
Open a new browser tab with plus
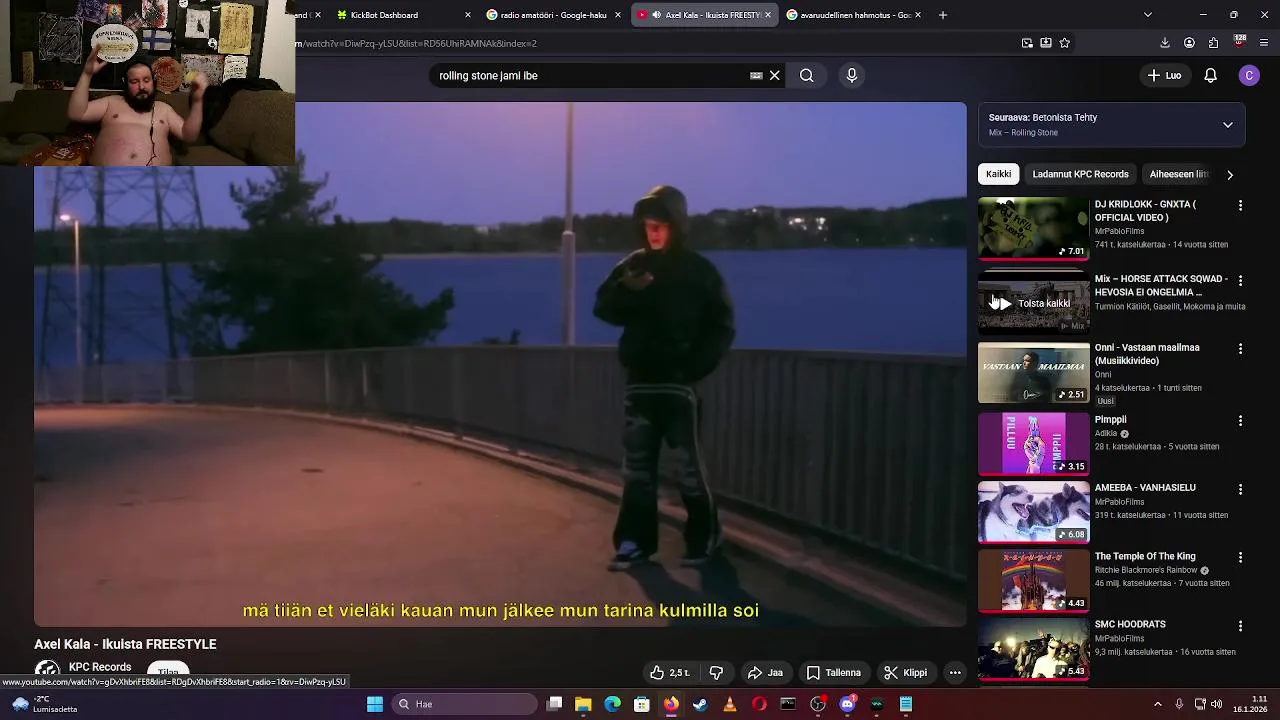point(942,15)
